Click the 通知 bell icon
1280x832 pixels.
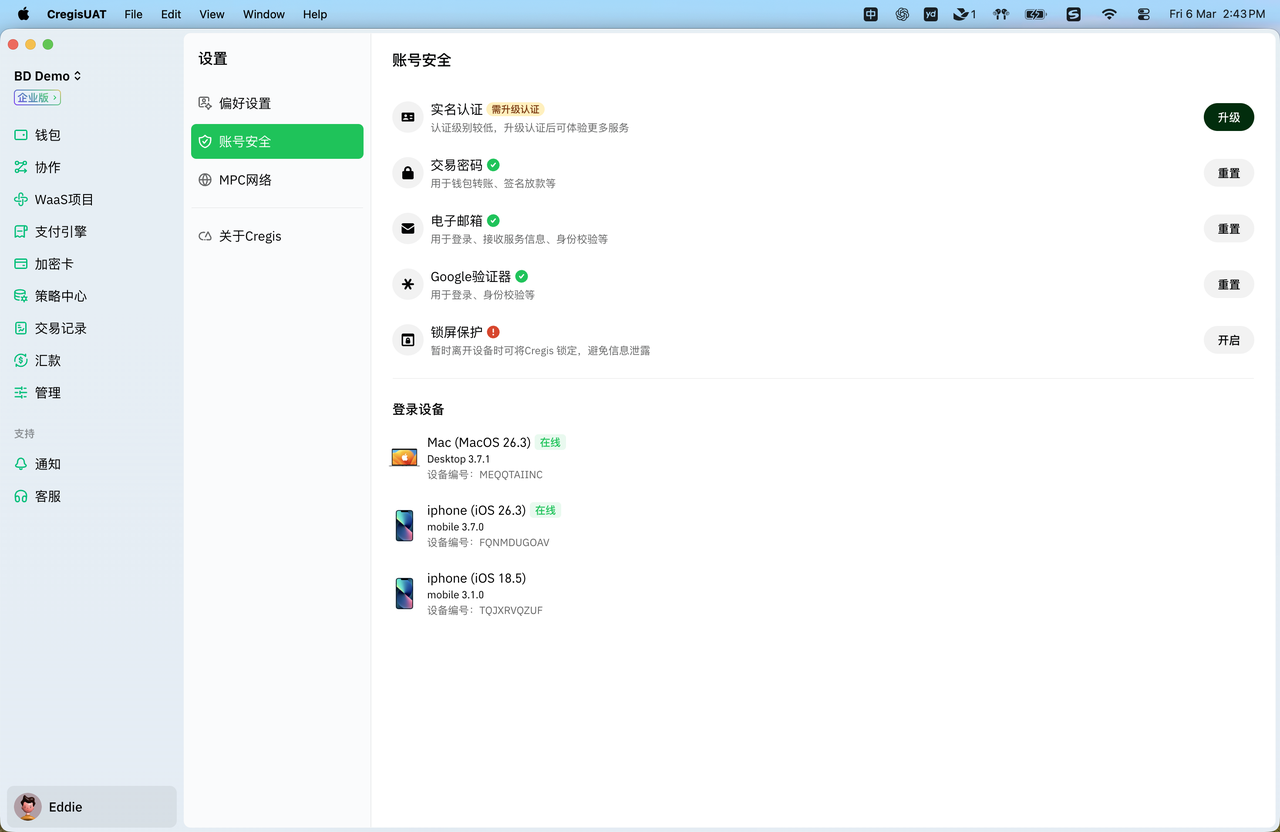click(x=21, y=464)
